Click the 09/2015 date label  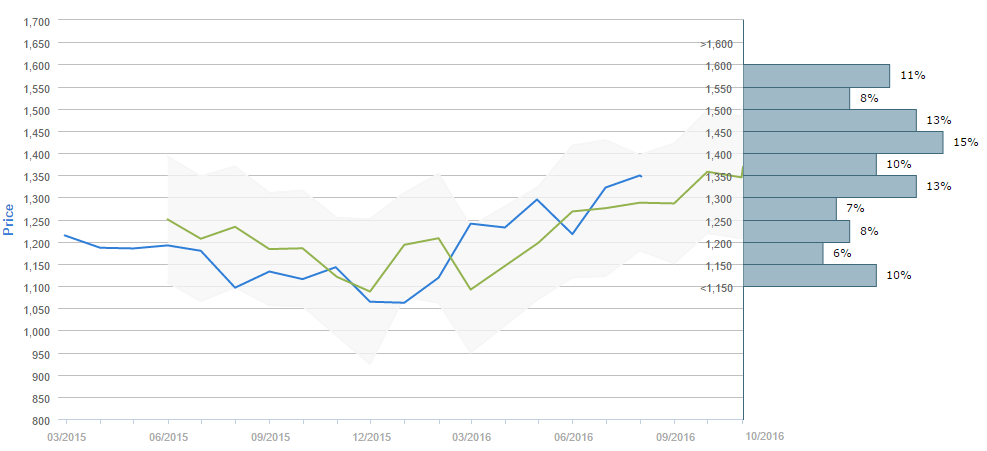click(270, 437)
